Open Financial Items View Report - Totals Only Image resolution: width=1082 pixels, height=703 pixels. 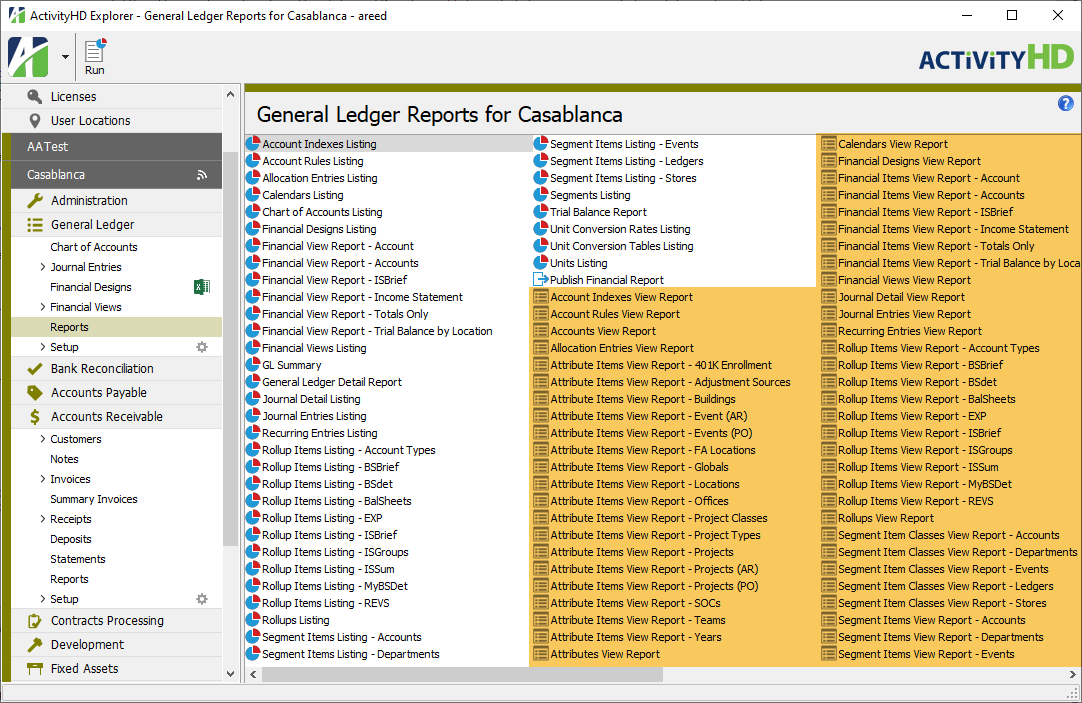coord(936,246)
